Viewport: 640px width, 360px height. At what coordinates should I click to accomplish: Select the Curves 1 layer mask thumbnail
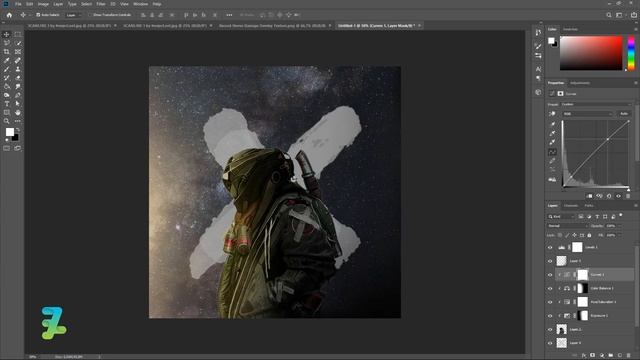(x=583, y=275)
